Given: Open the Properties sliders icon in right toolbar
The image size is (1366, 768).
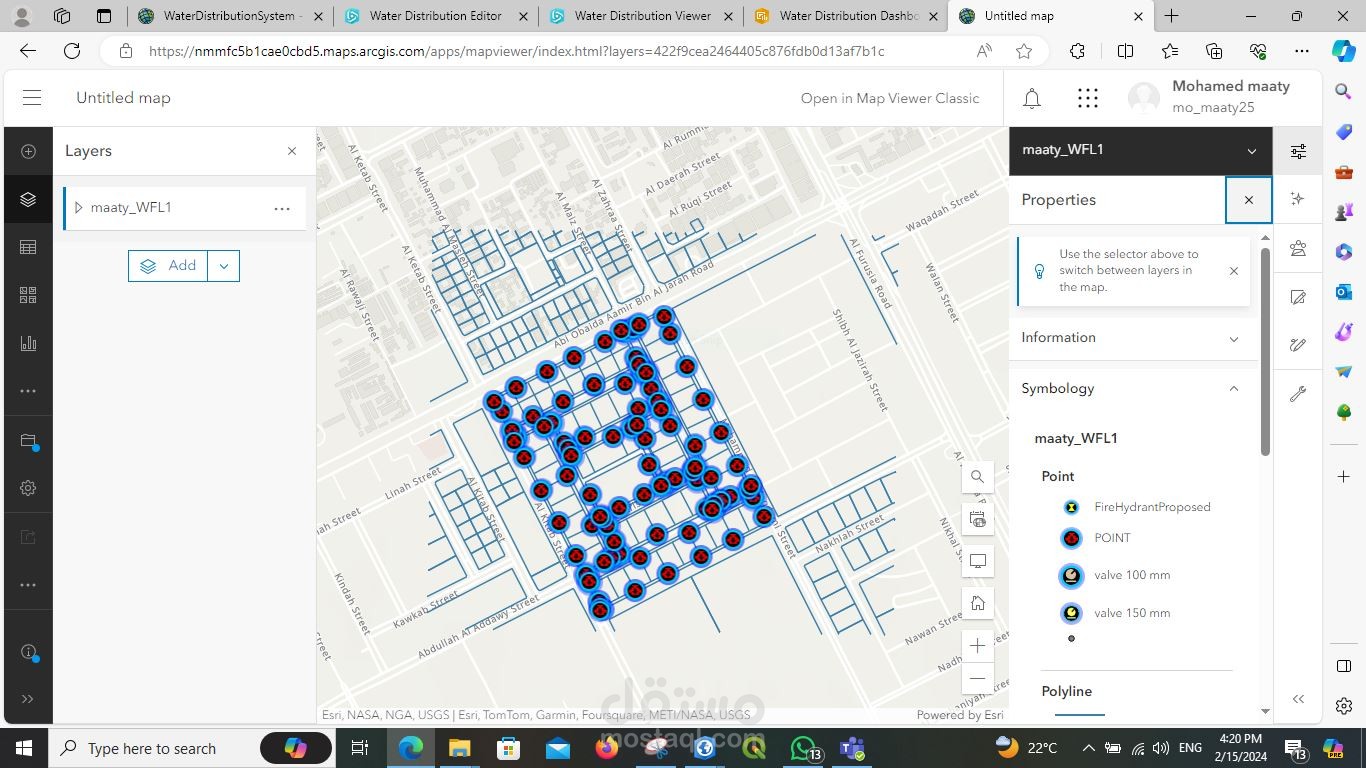Looking at the screenshot, I should tap(1298, 151).
